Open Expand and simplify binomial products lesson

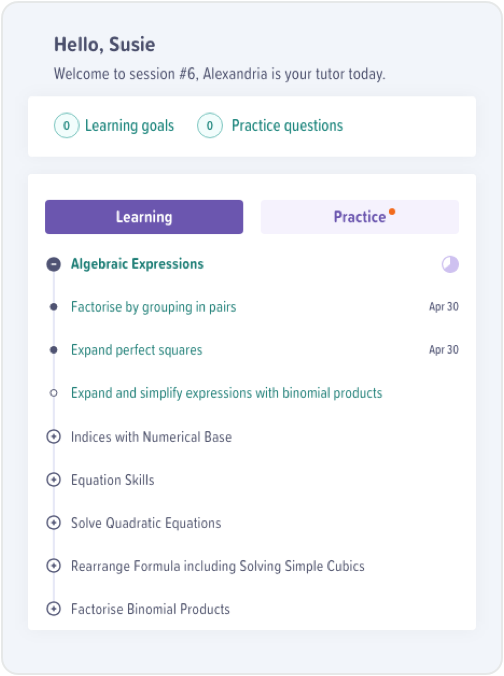click(227, 393)
